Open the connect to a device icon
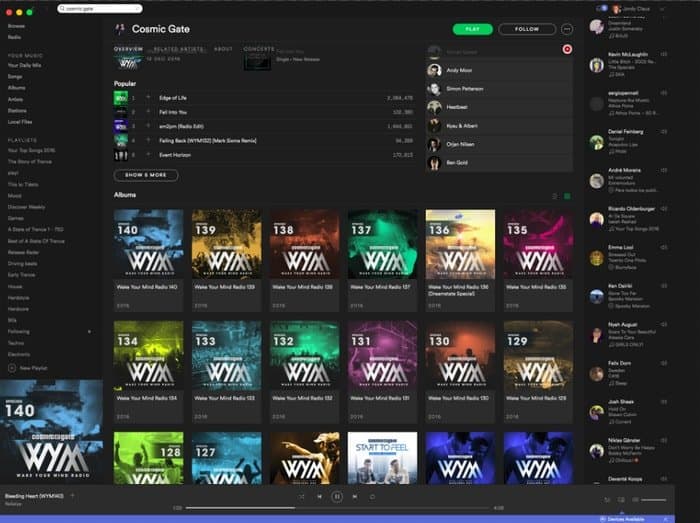 [x=621, y=500]
